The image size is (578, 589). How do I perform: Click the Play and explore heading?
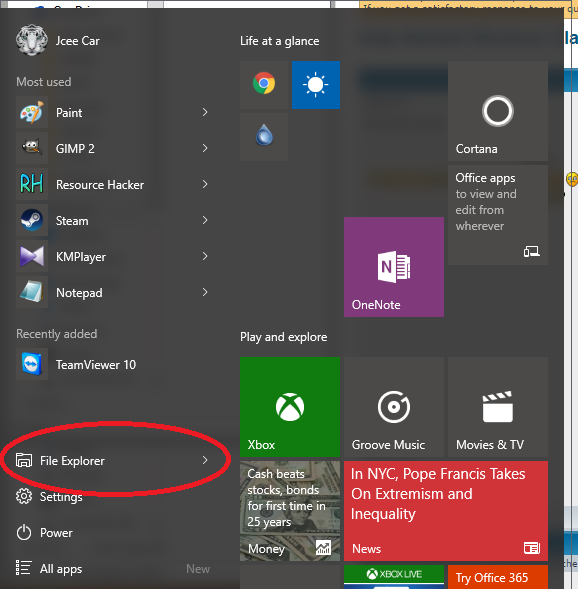click(284, 337)
